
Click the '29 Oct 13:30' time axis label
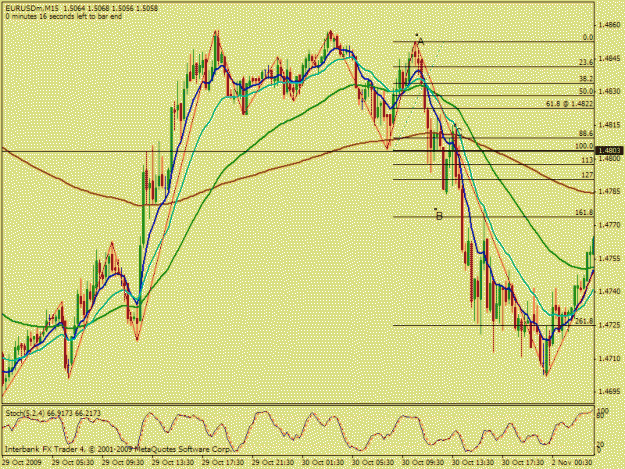(173, 463)
